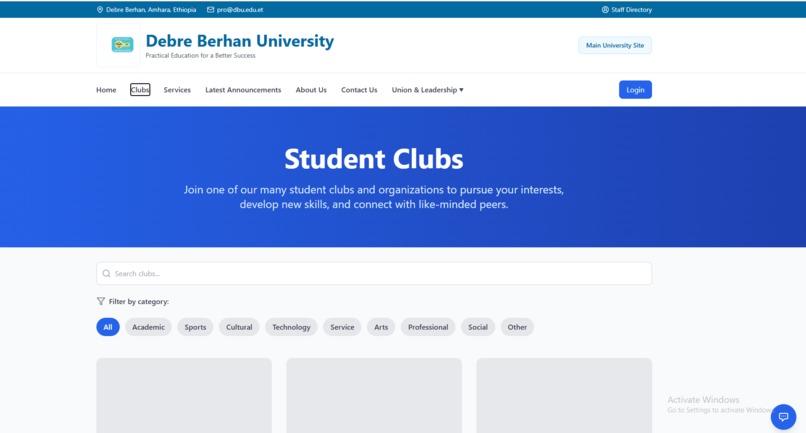Click the location pin icon
This screenshot has height=433, width=806.
100,10
